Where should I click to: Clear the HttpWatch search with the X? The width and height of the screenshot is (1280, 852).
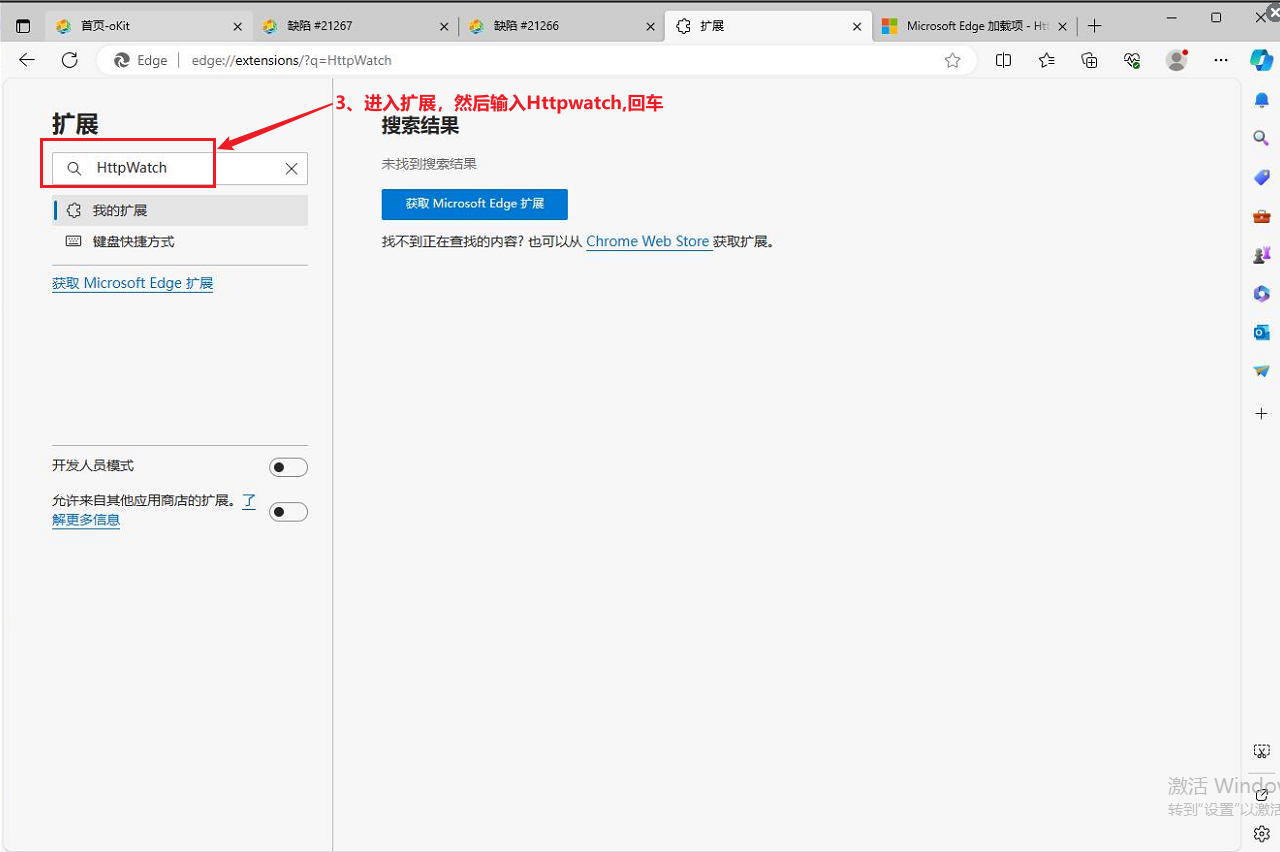tap(291, 169)
